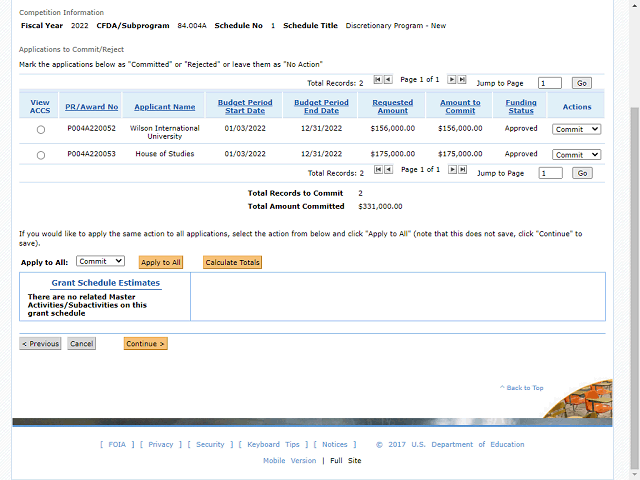This screenshot has height=480, width=640.
Task: Go to next page in top pagination
Action: coord(451,80)
